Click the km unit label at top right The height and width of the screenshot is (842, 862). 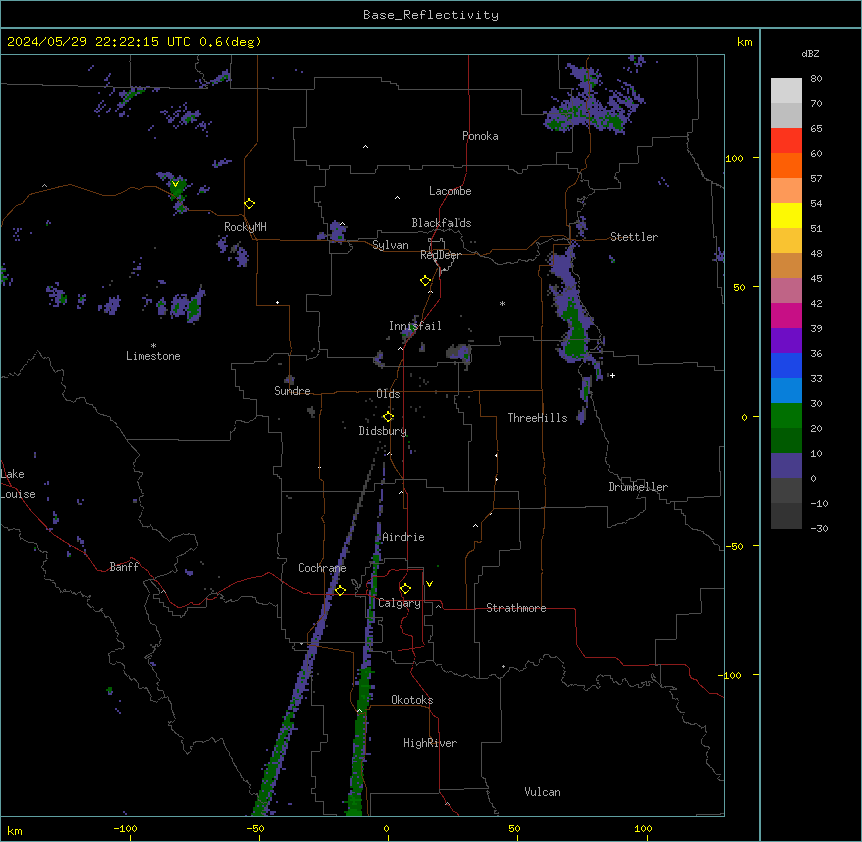[x=744, y=42]
